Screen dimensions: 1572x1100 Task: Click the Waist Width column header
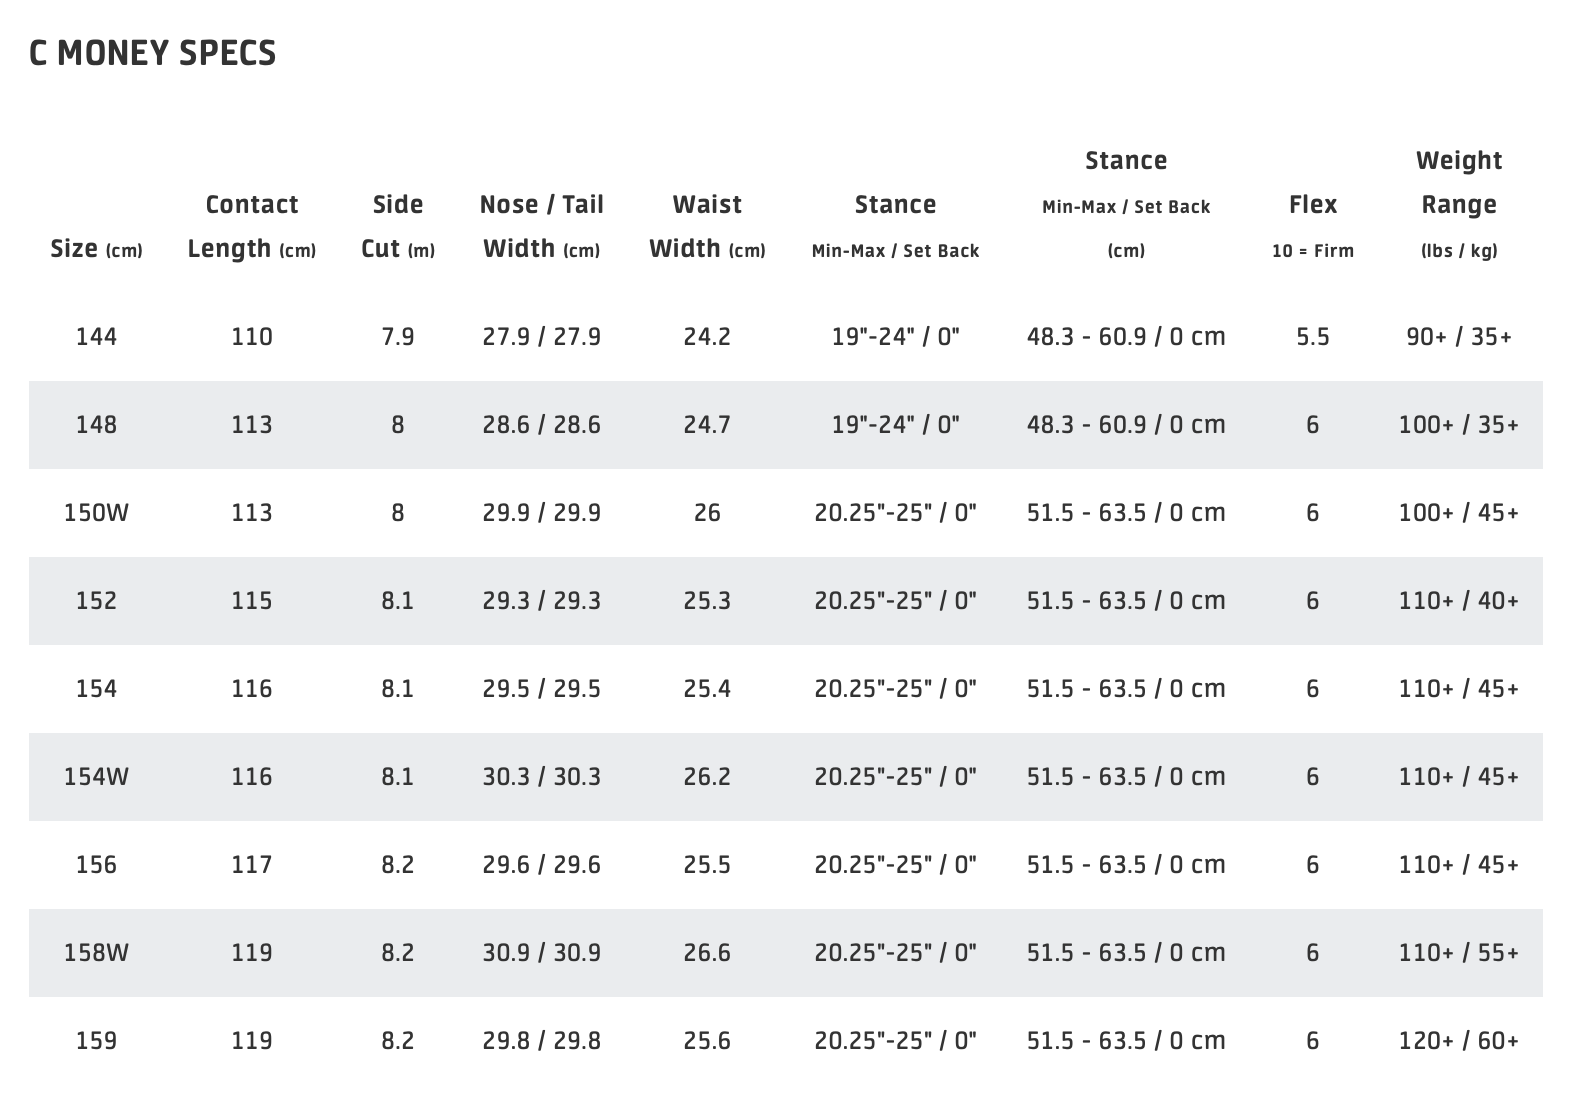707,227
